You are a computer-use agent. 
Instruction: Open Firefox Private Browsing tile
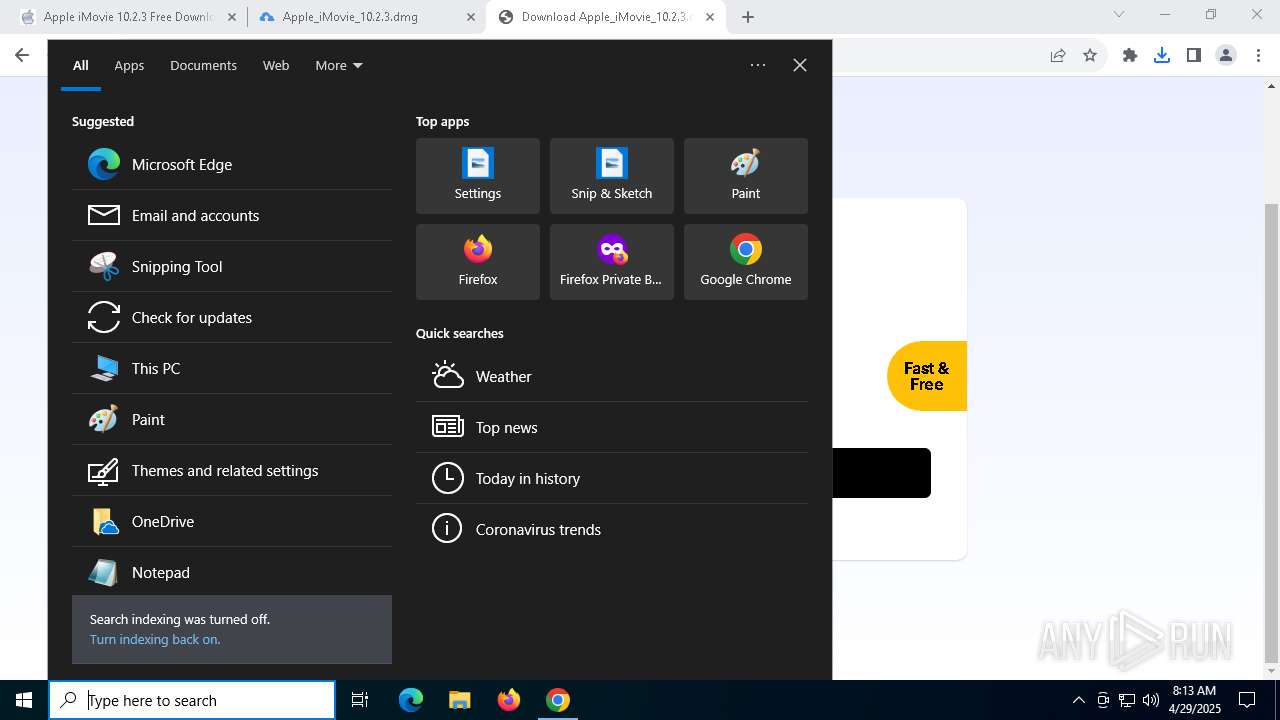612,262
